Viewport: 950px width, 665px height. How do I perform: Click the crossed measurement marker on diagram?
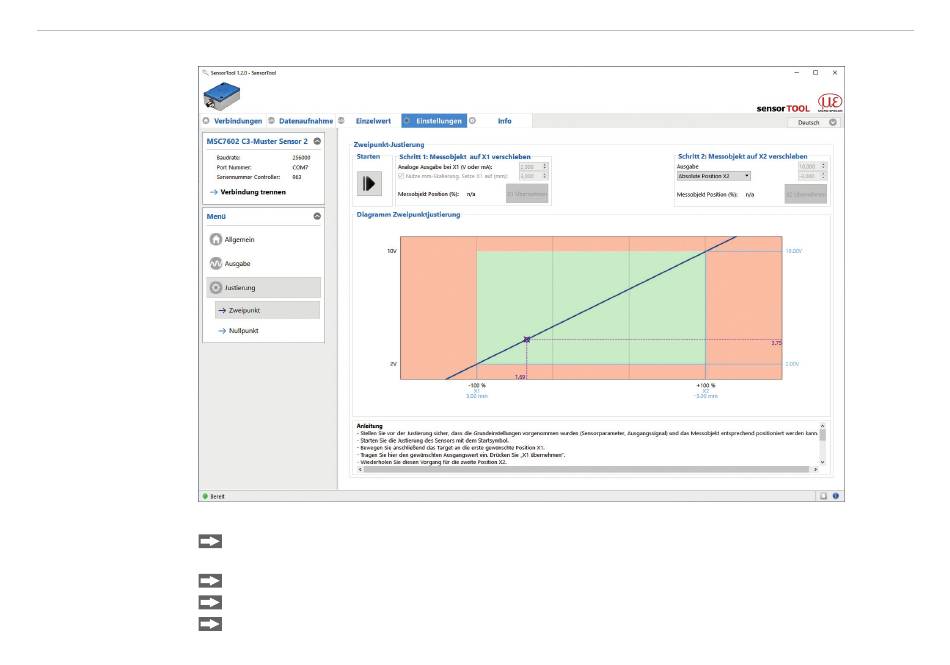(527, 340)
